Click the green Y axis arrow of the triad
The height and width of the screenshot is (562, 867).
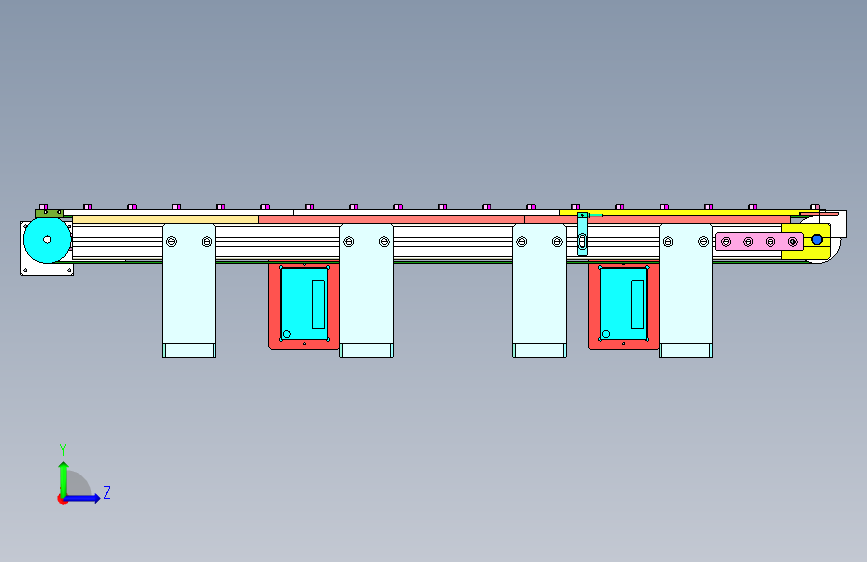63,478
